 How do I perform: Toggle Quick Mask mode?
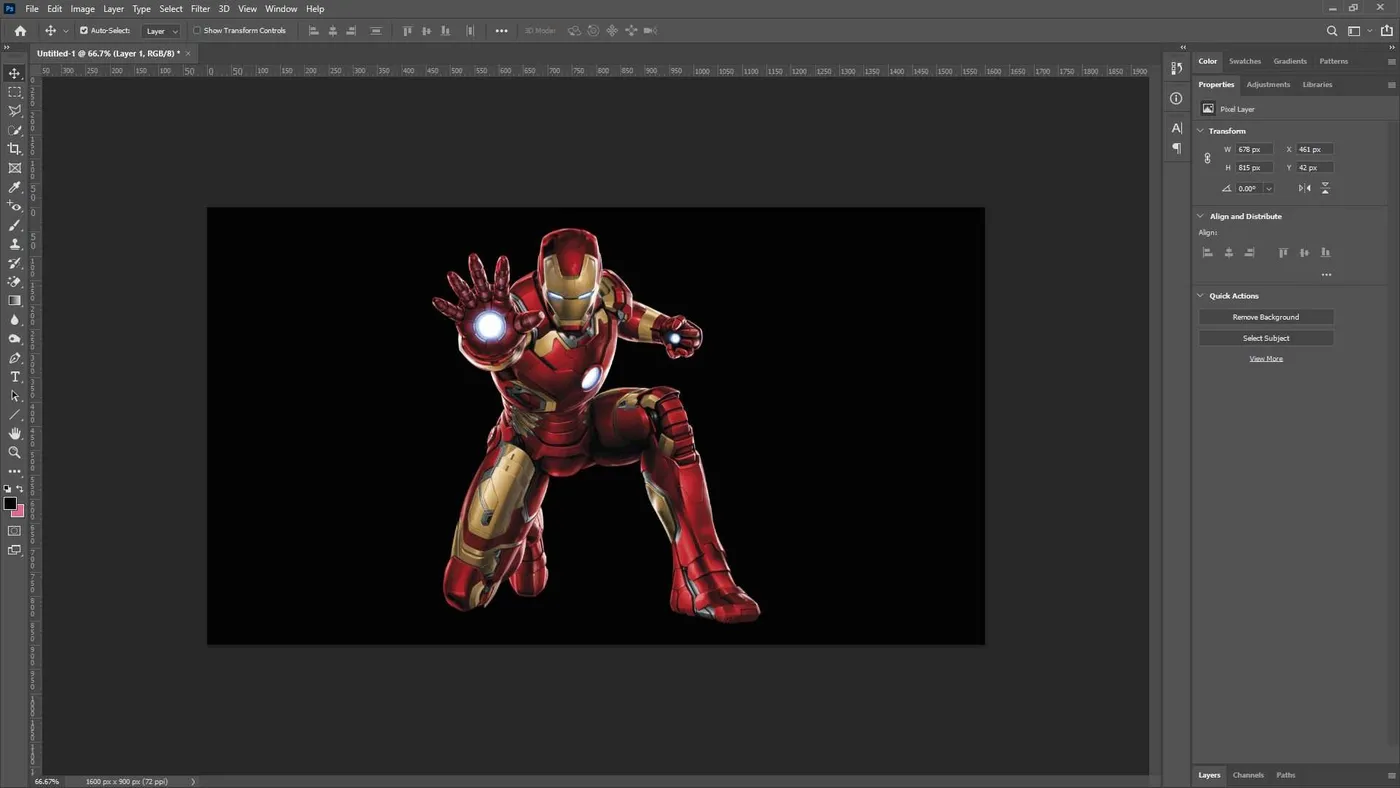click(x=15, y=531)
